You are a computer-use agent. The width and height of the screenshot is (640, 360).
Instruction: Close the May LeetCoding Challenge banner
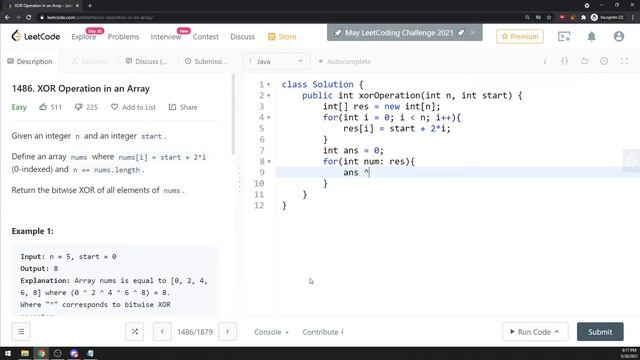pyautogui.click(x=473, y=33)
